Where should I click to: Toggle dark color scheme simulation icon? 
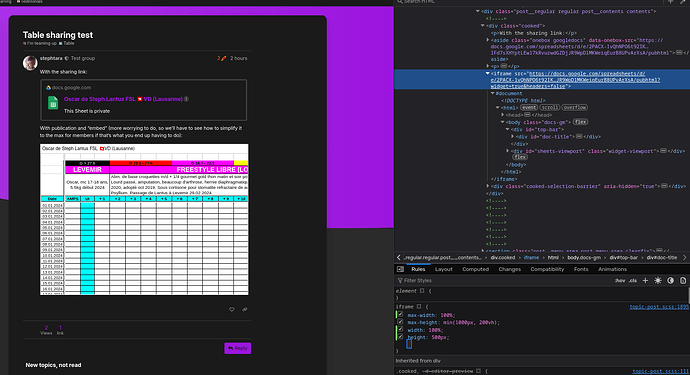pyautogui.click(x=670, y=280)
